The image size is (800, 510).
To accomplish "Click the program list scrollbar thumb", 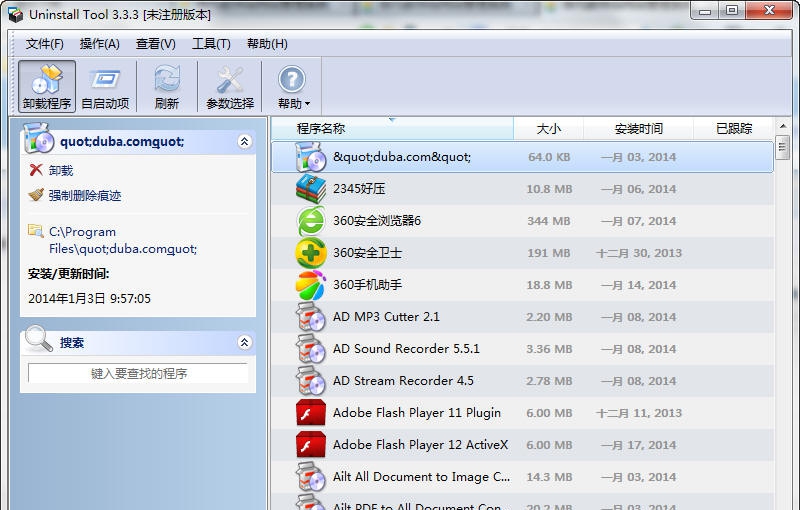I will point(782,147).
